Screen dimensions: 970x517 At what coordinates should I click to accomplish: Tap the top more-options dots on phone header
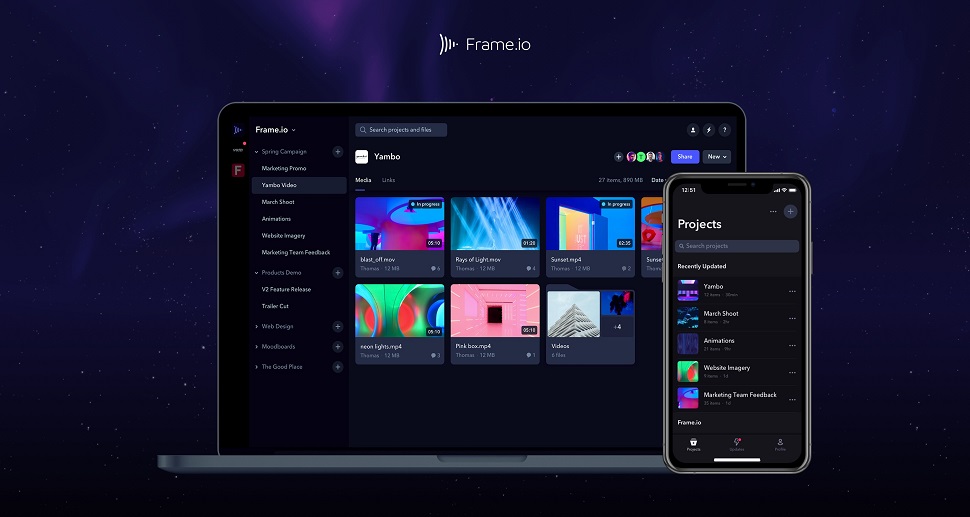tap(773, 212)
